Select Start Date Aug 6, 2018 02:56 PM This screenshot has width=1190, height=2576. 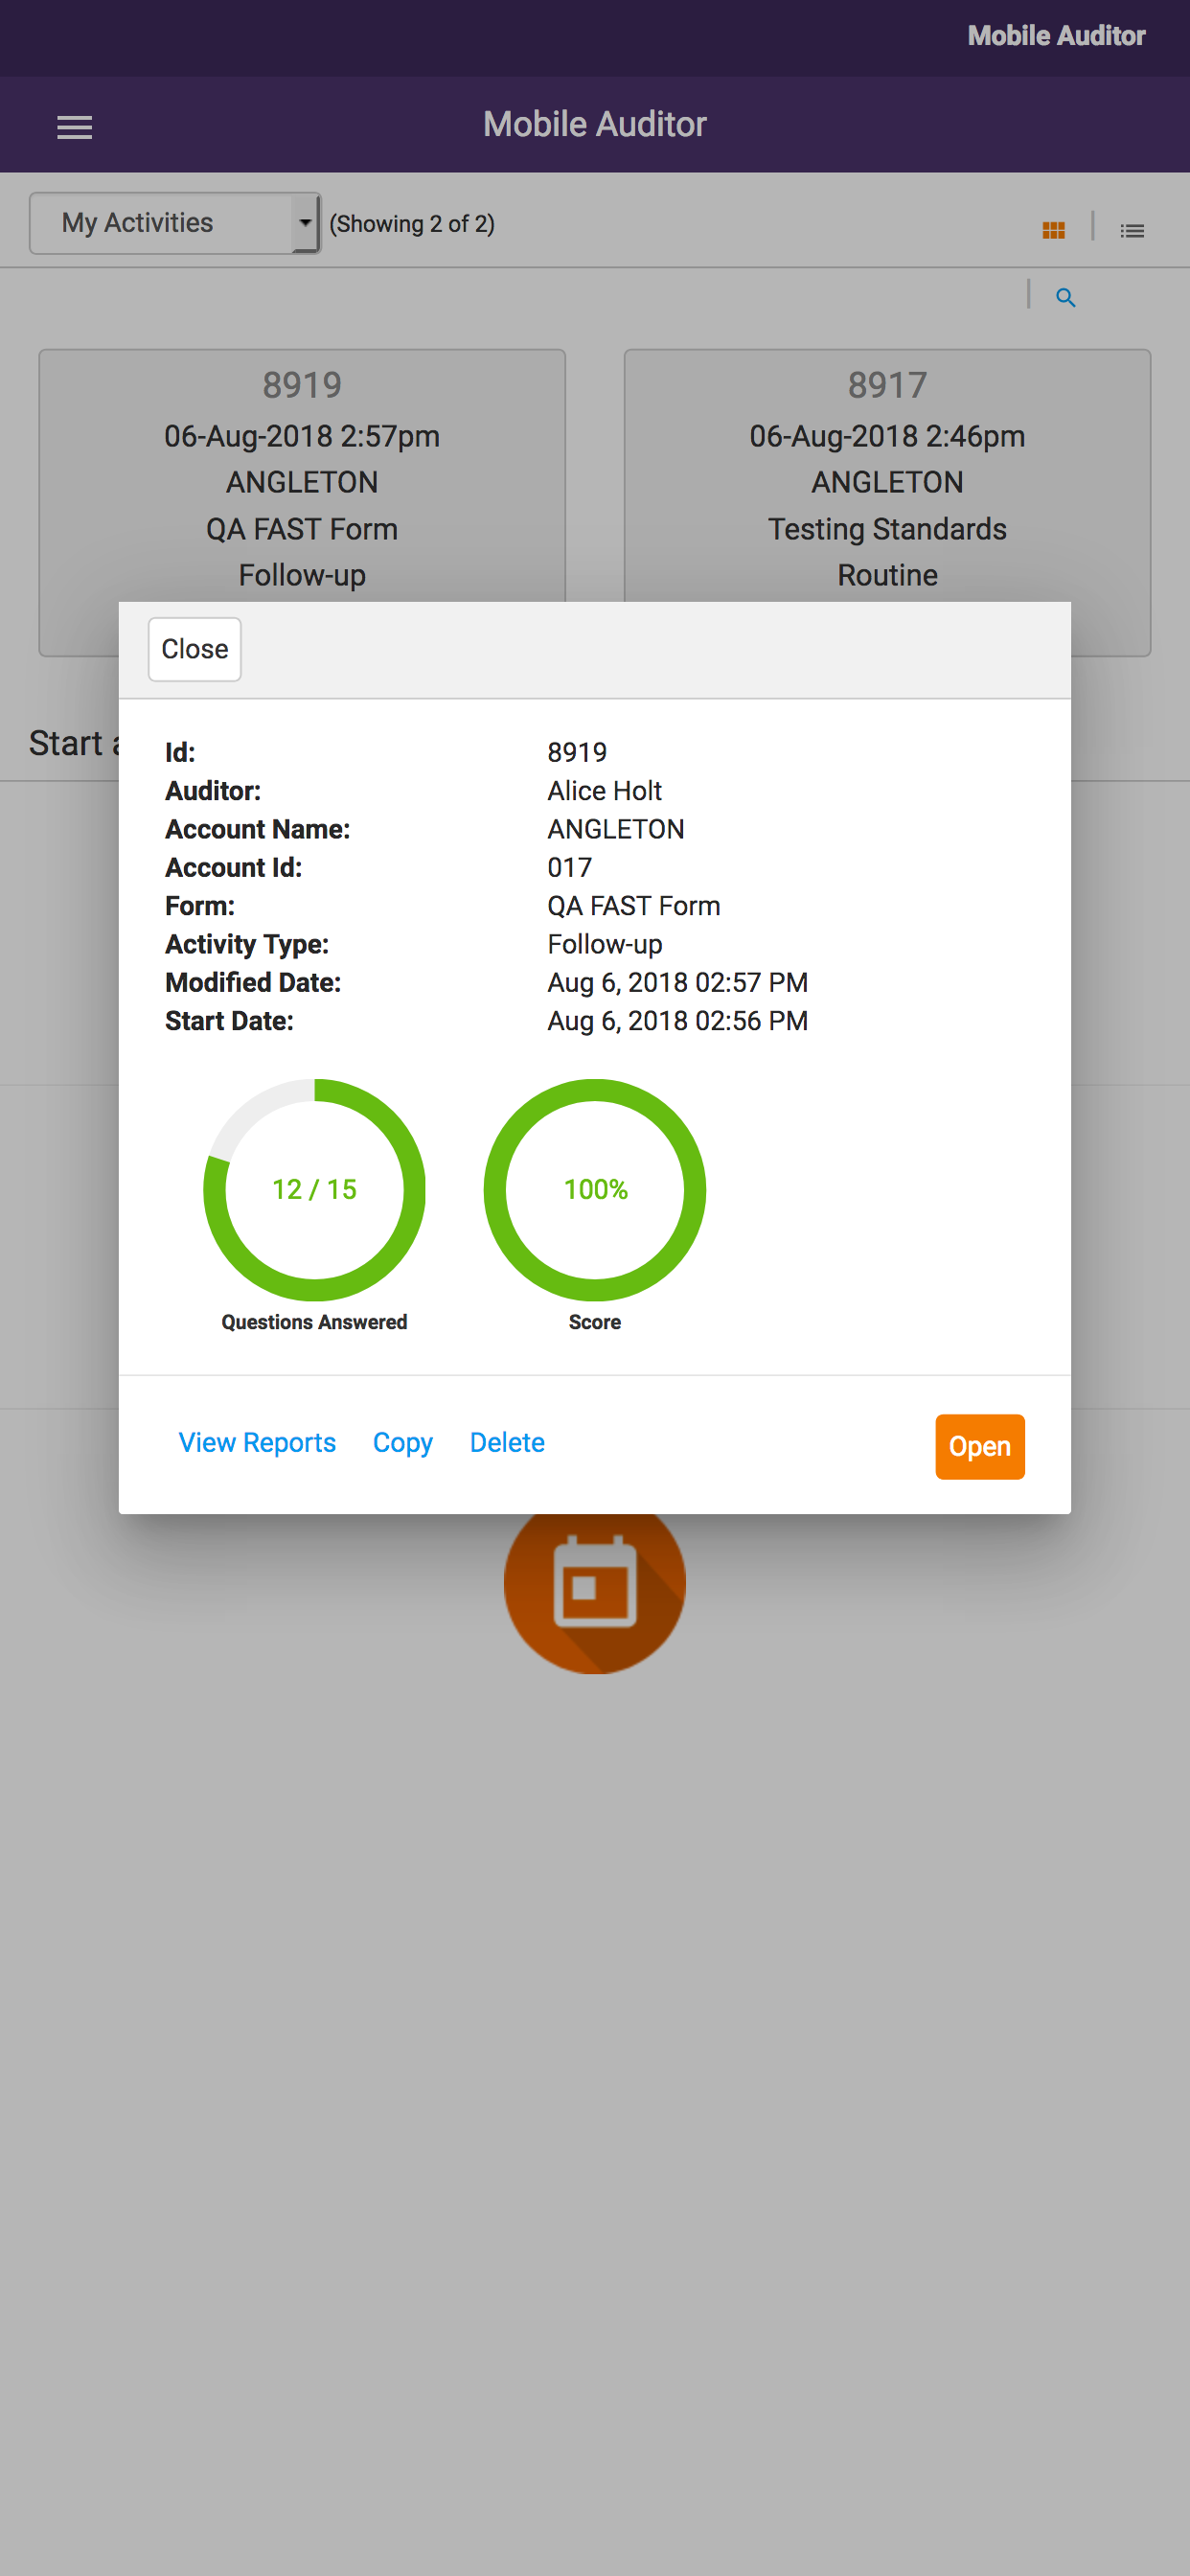677,1021
